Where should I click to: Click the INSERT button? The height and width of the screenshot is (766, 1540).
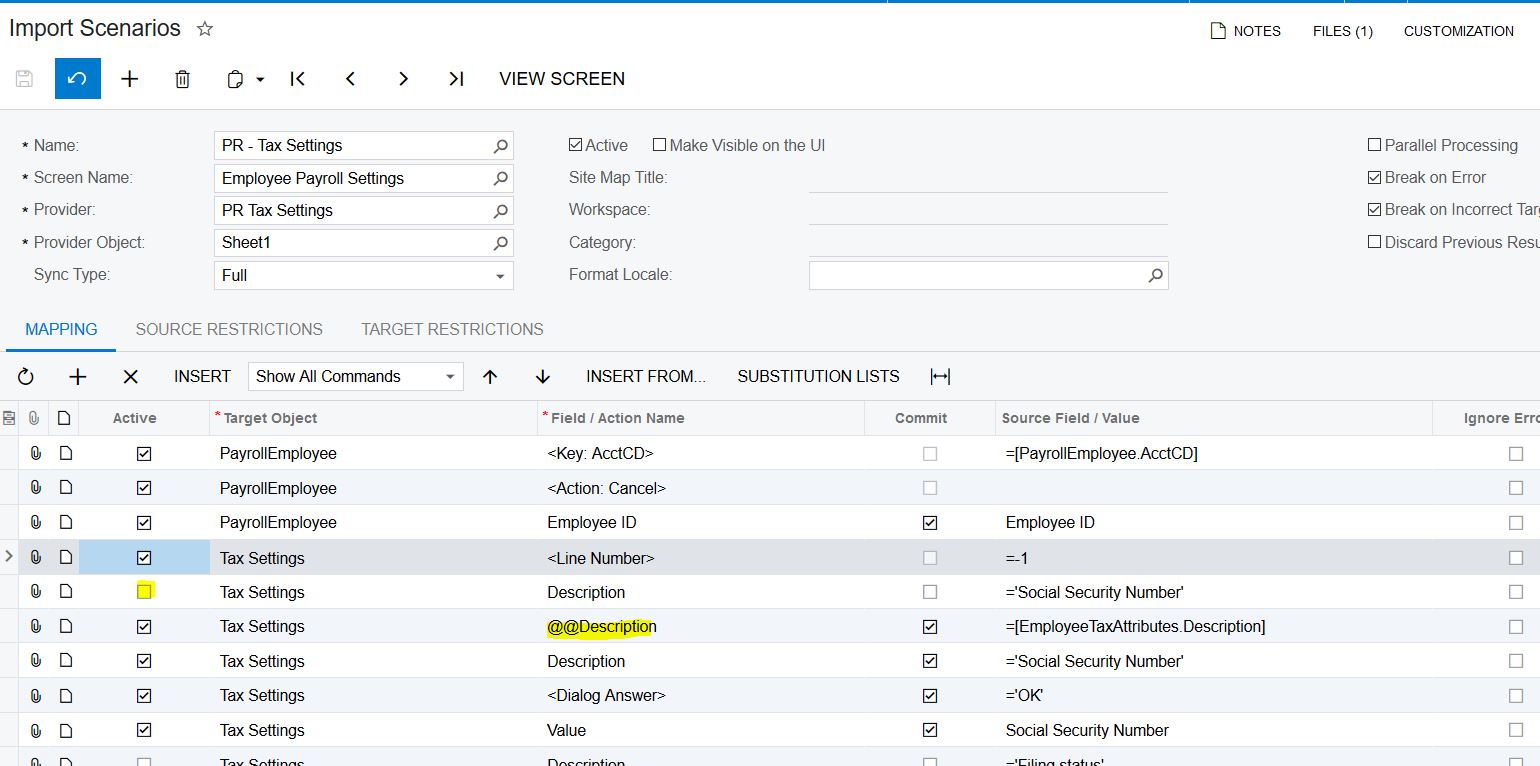[202, 376]
